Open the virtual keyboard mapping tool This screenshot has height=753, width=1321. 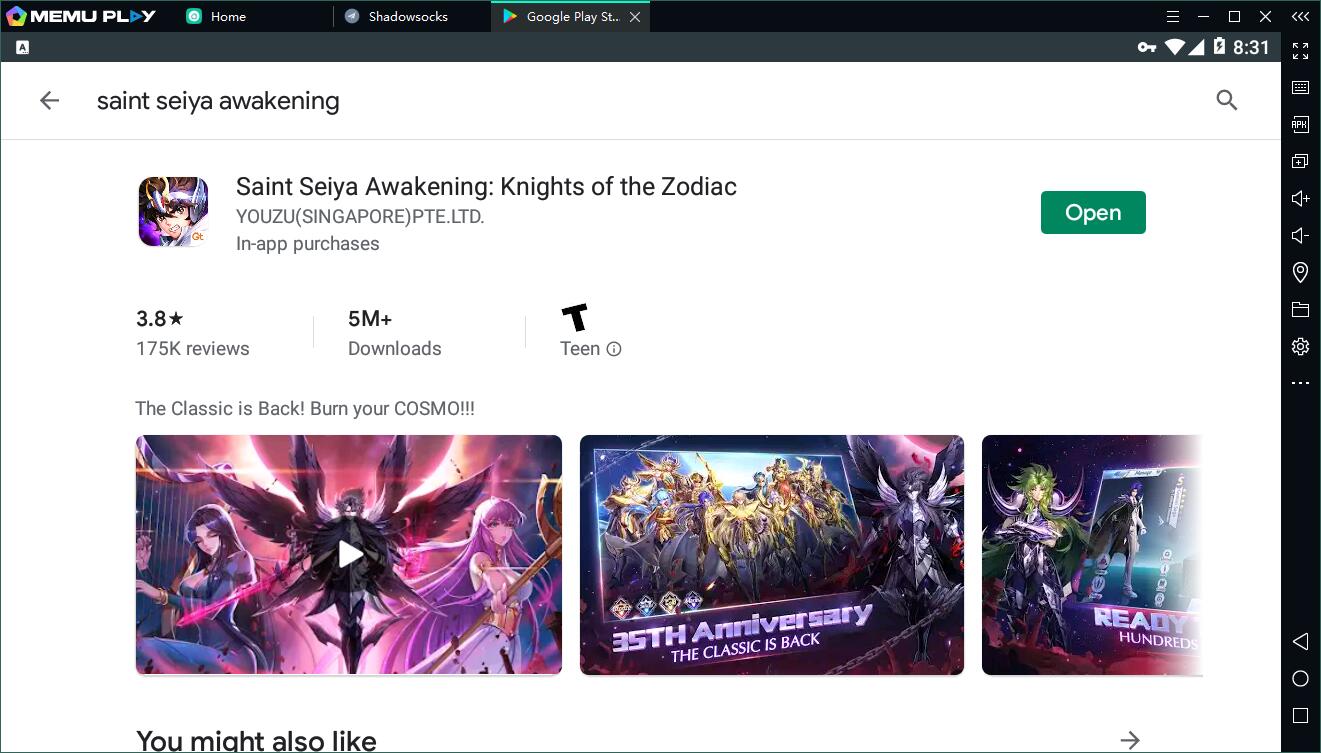[1300, 87]
